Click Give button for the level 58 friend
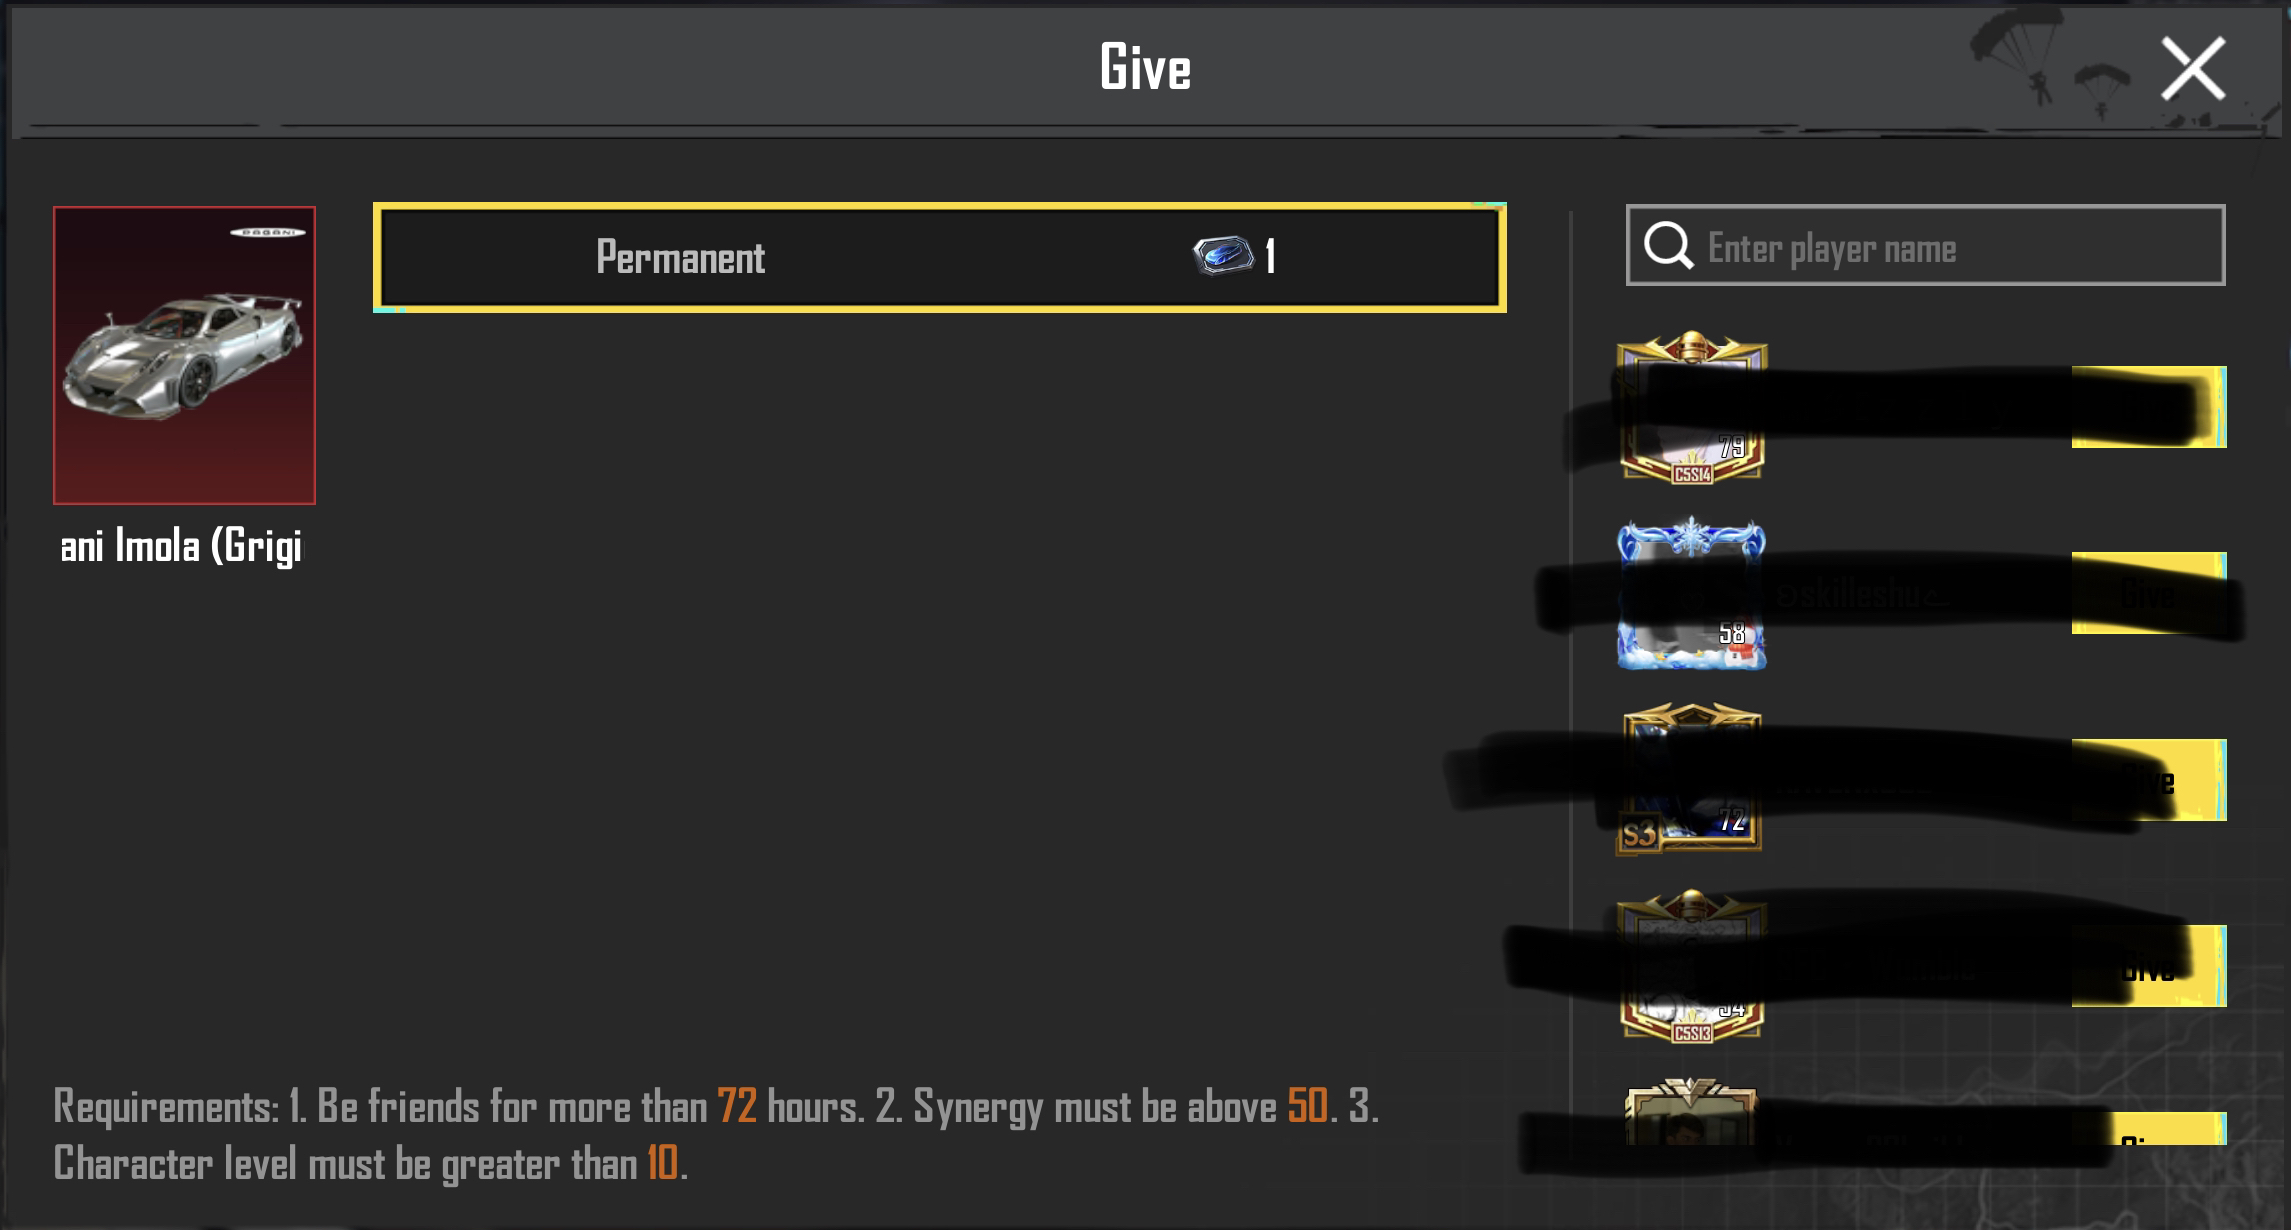The image size is (2291, 1230). [2149, 593]
